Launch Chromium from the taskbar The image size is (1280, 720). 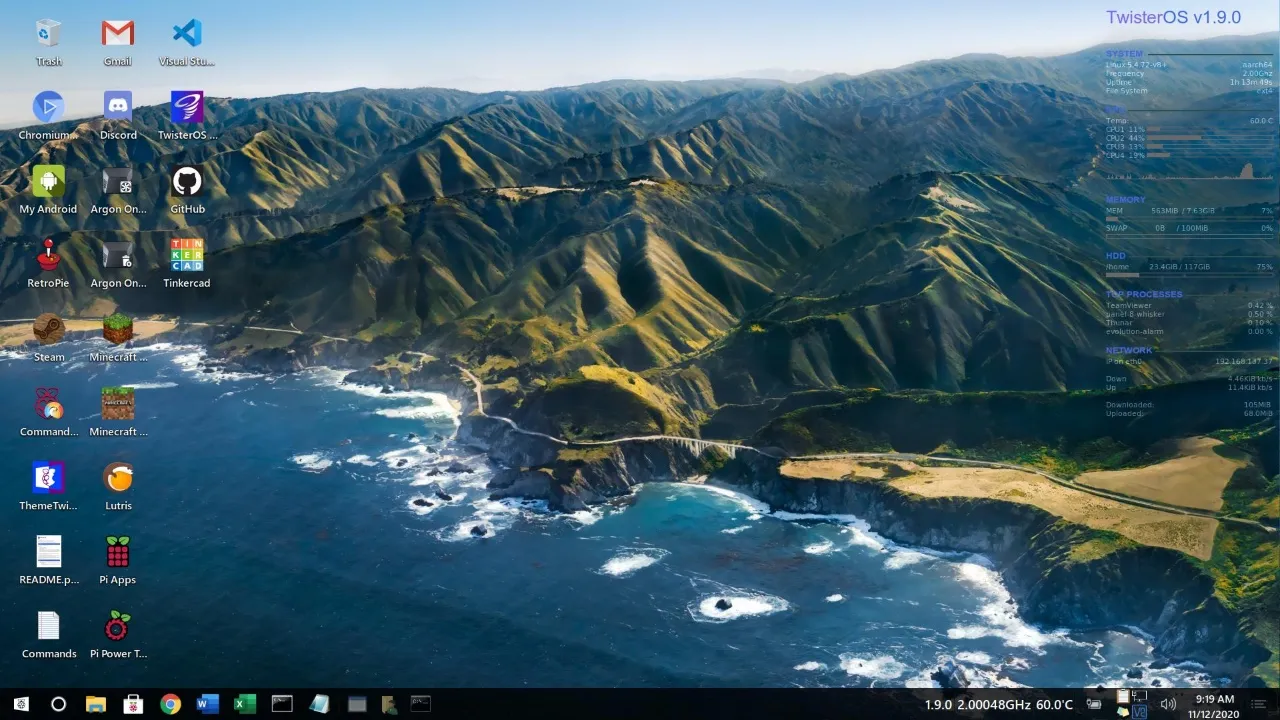(x=170, y=704)
